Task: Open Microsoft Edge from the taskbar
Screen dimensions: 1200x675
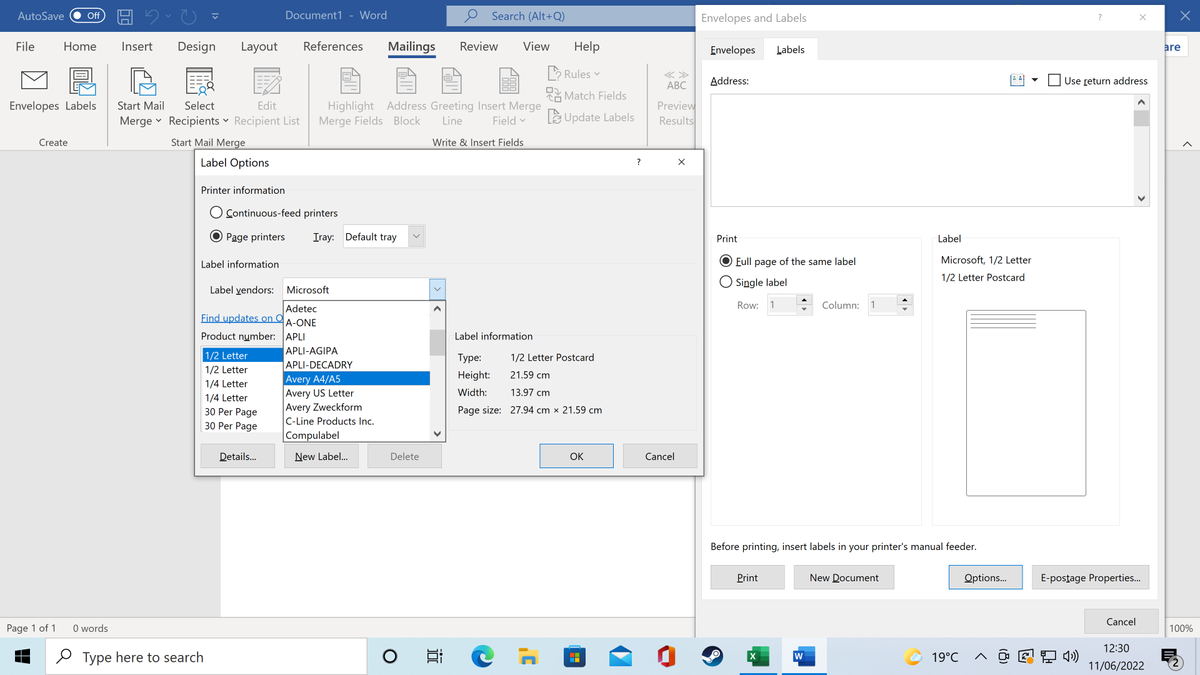Action: [x=483, y=657]
